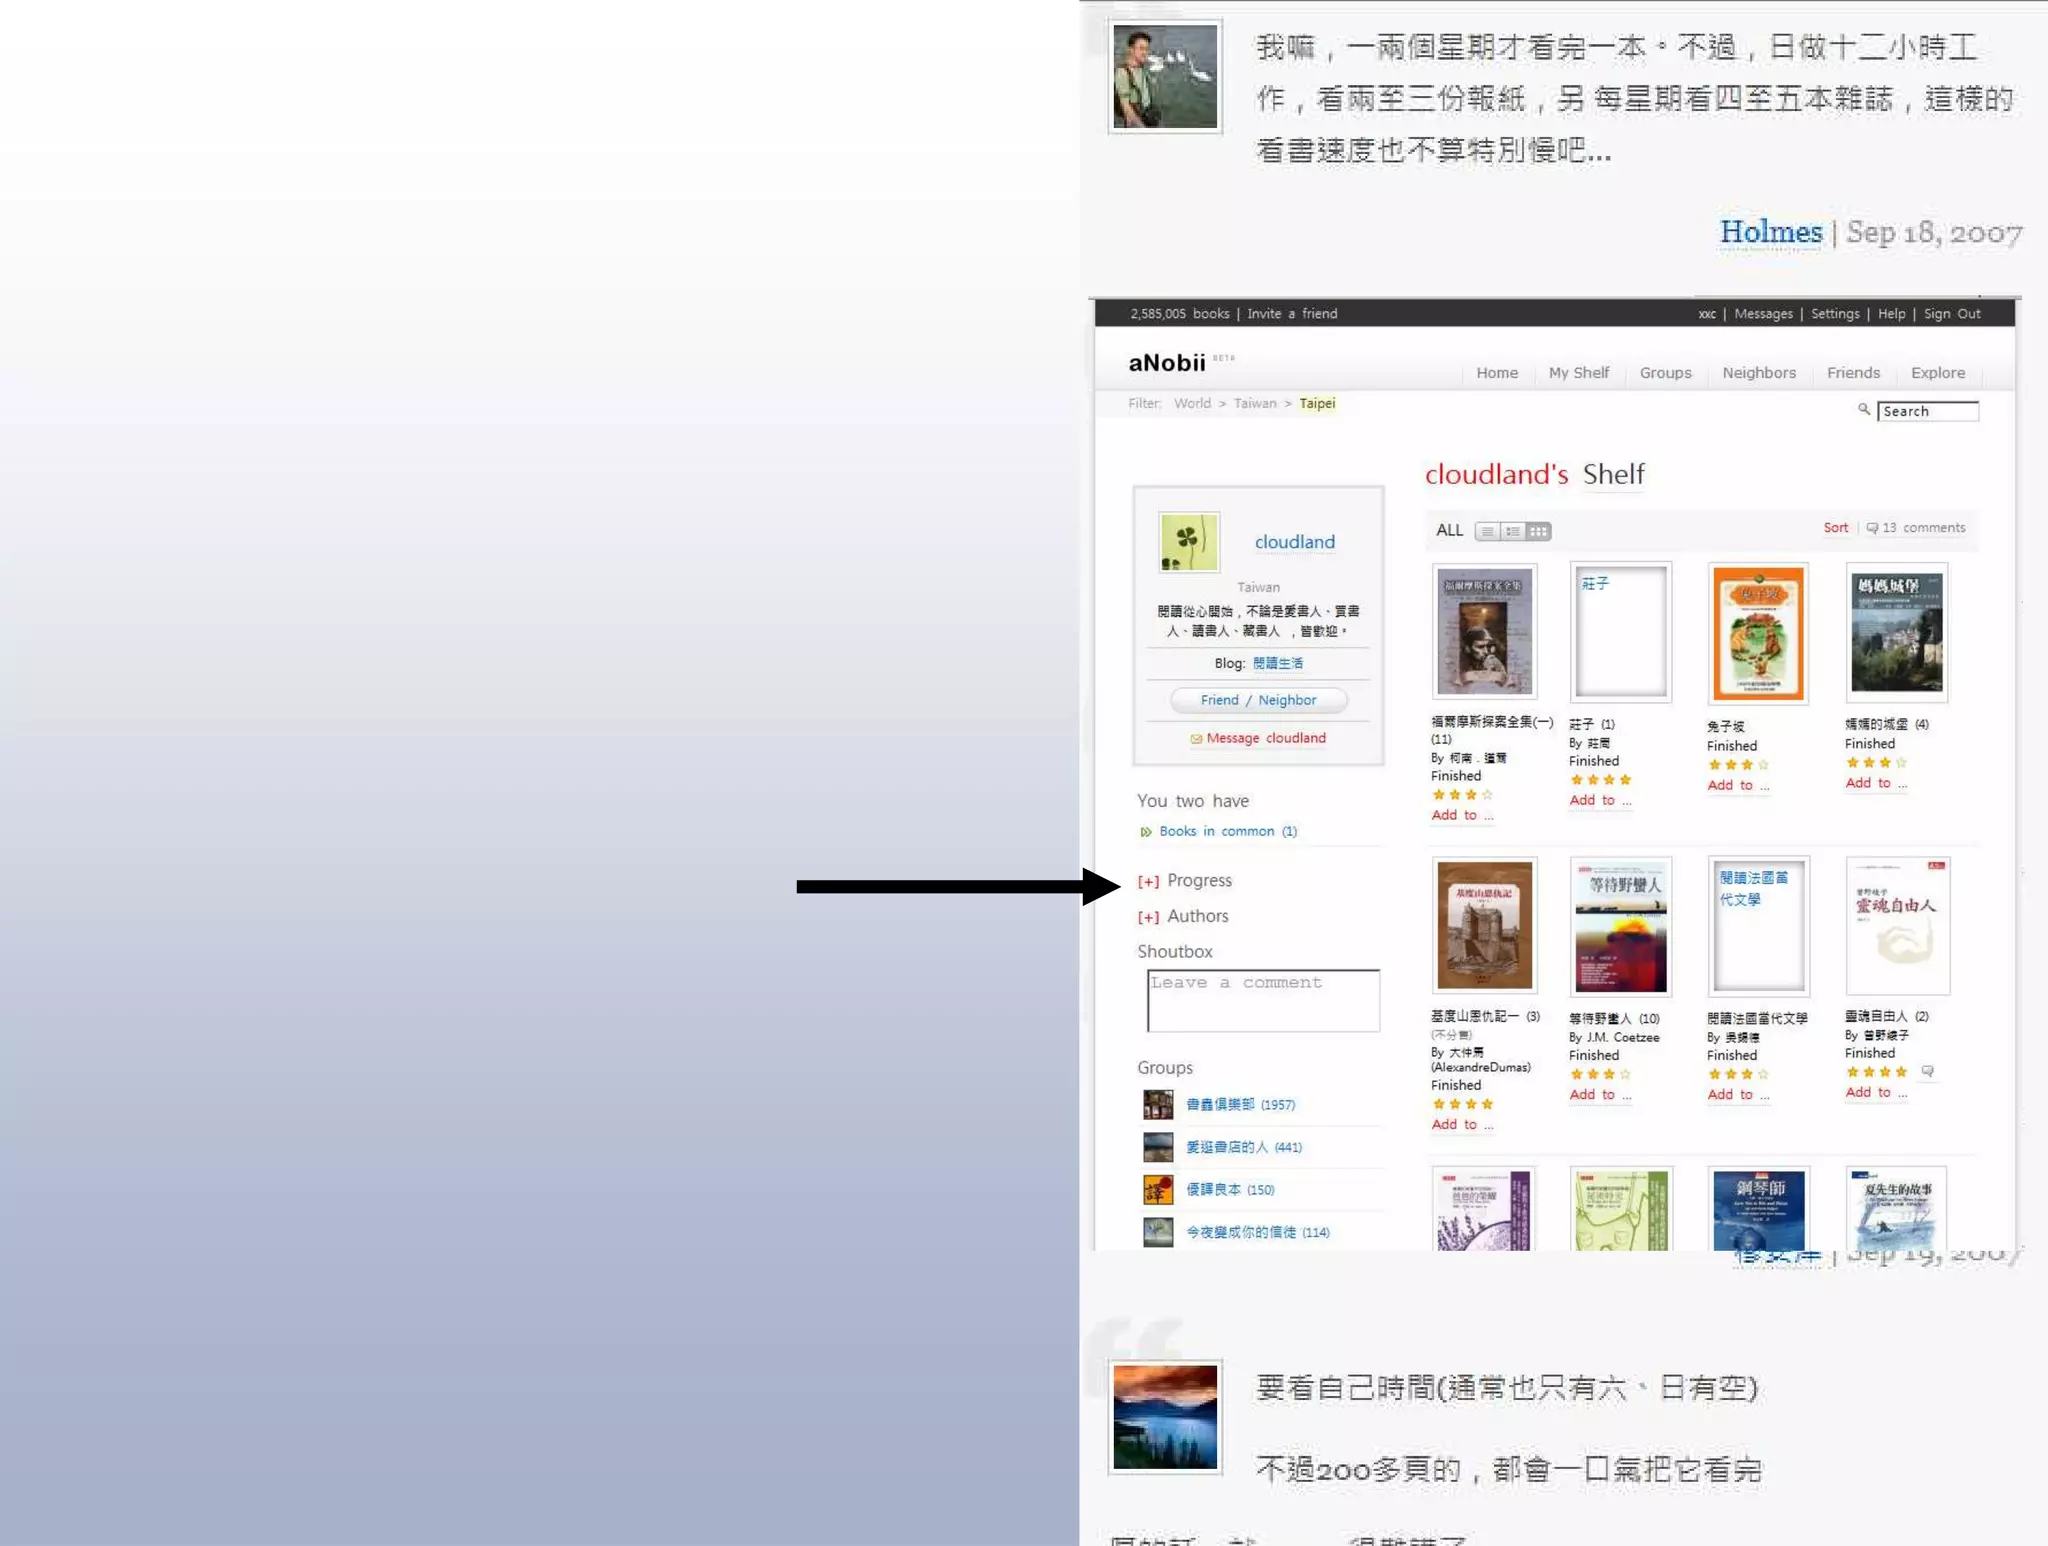Click Messages in top bar
This screenshot has height=1546, width=2048.
[x=1764, y=314]
